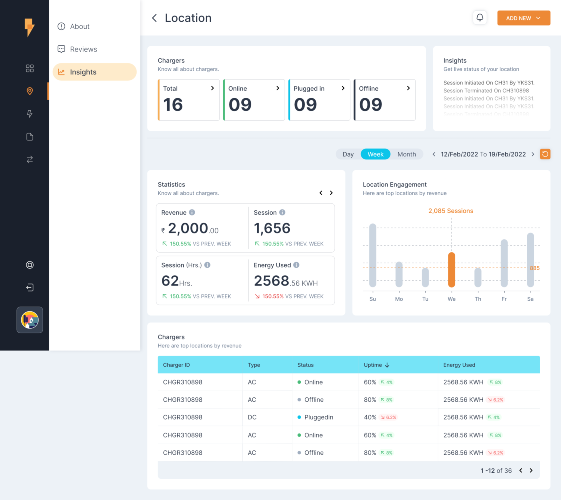561x500 pixels.
Task: Click the Session (Hrs) info icon
Action: click(207, 265)
